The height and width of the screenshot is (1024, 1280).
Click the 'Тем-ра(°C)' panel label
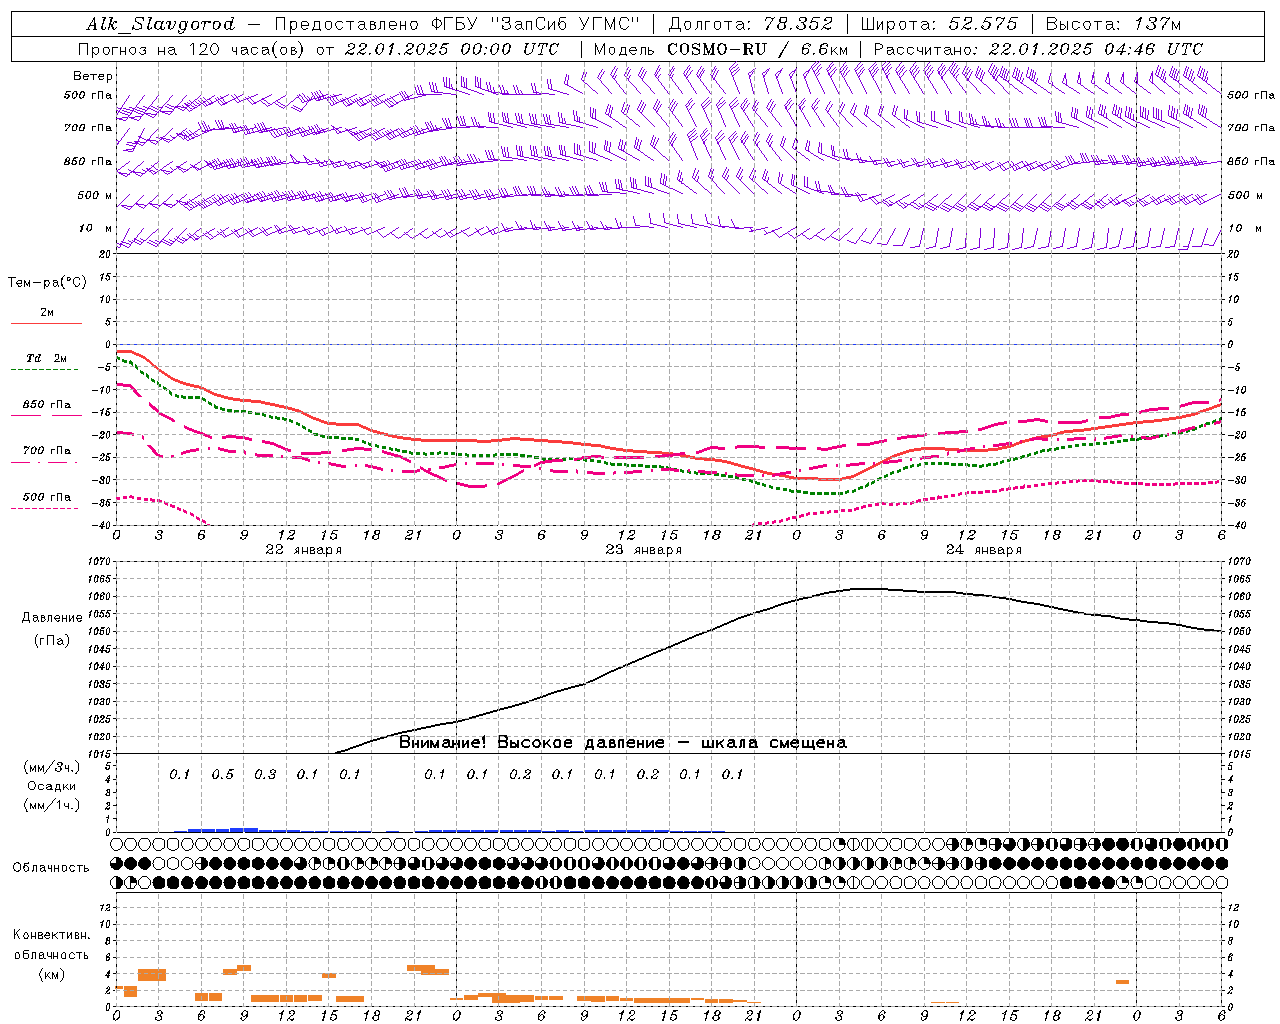pos(47,283)
